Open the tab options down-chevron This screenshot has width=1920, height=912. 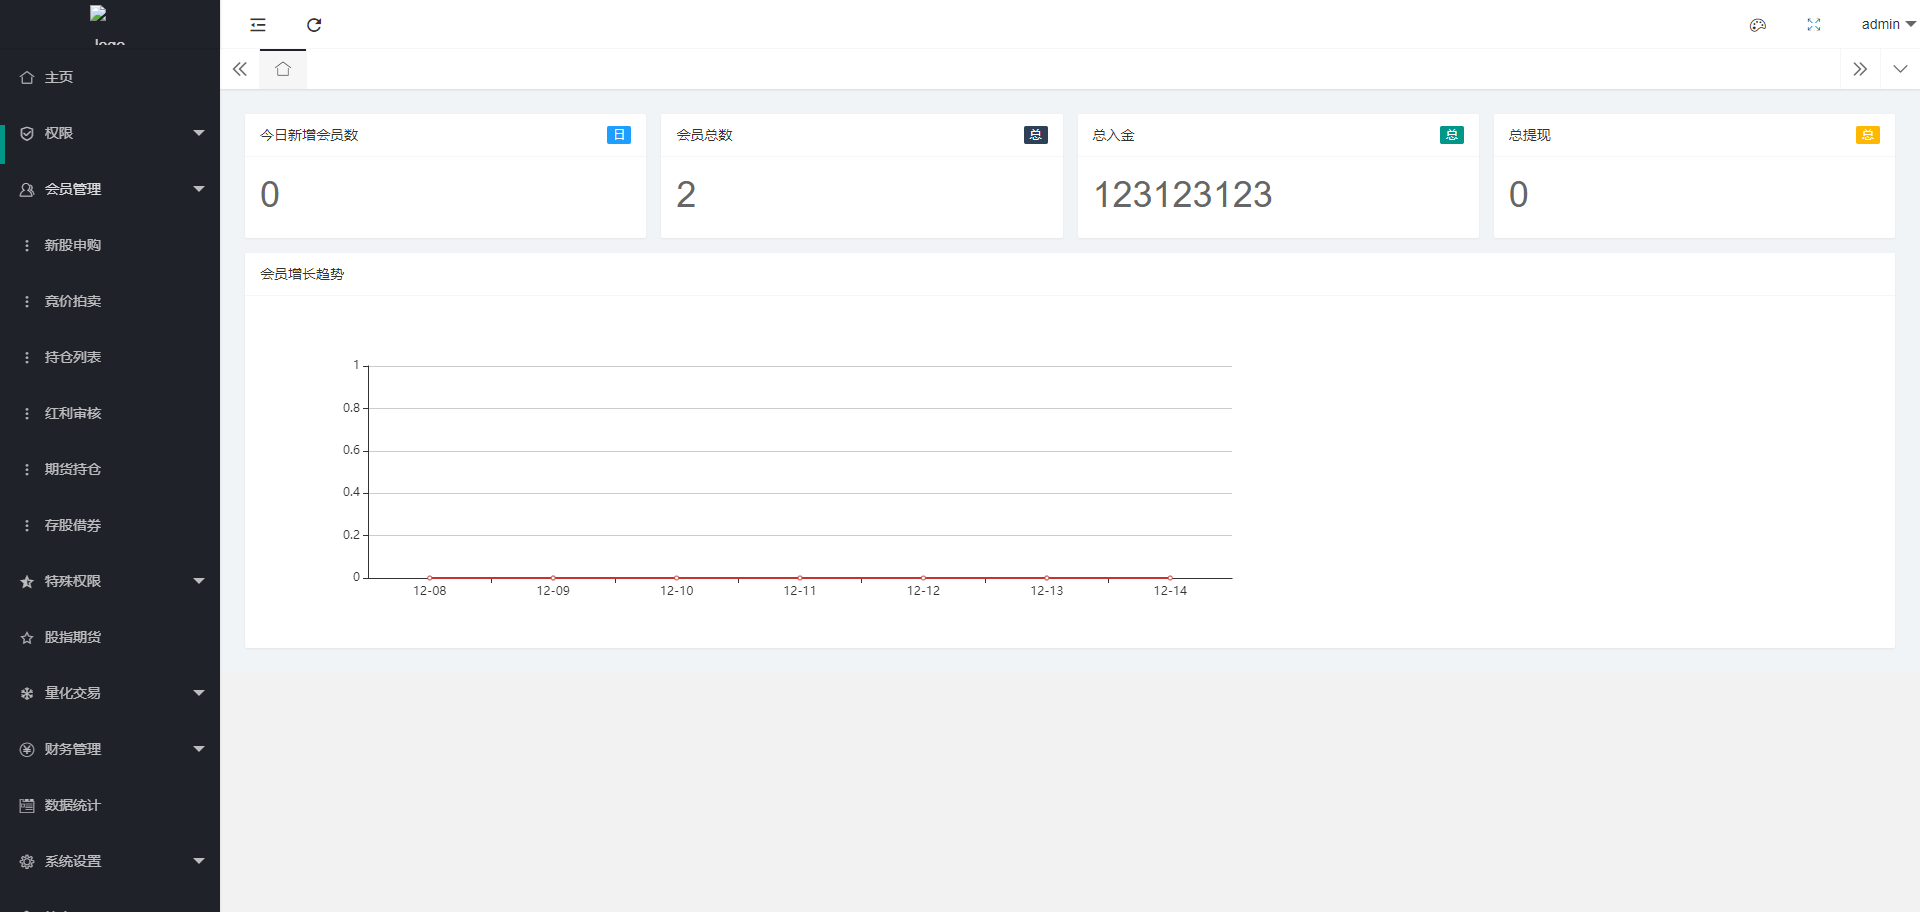click(1900, 69)
